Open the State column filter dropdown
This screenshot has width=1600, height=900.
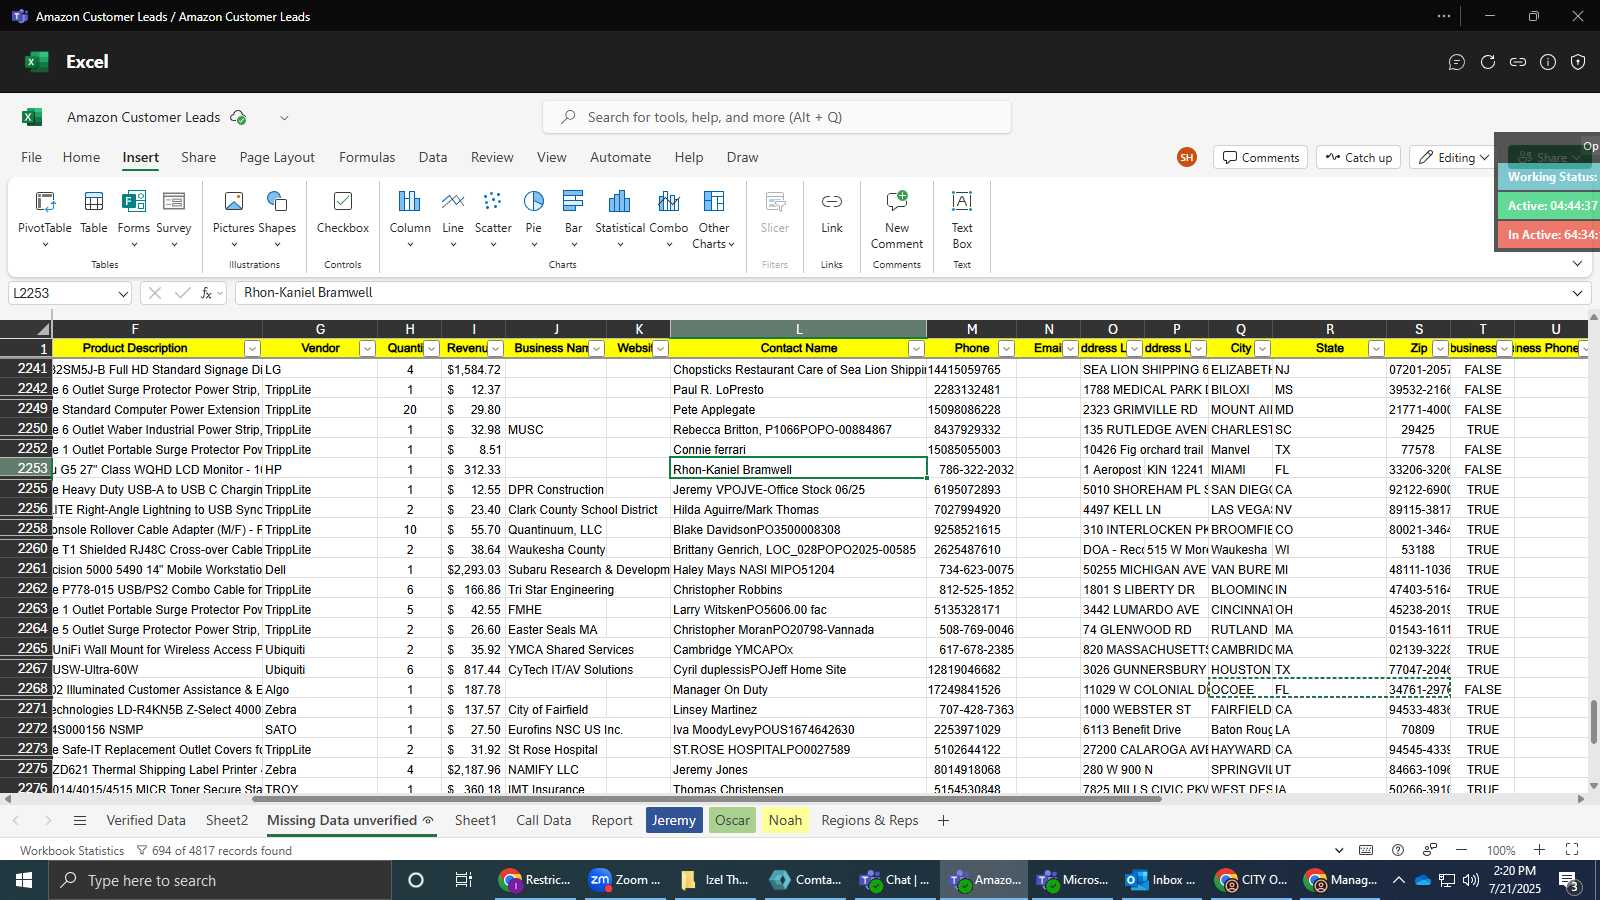tap(1376, 348)
